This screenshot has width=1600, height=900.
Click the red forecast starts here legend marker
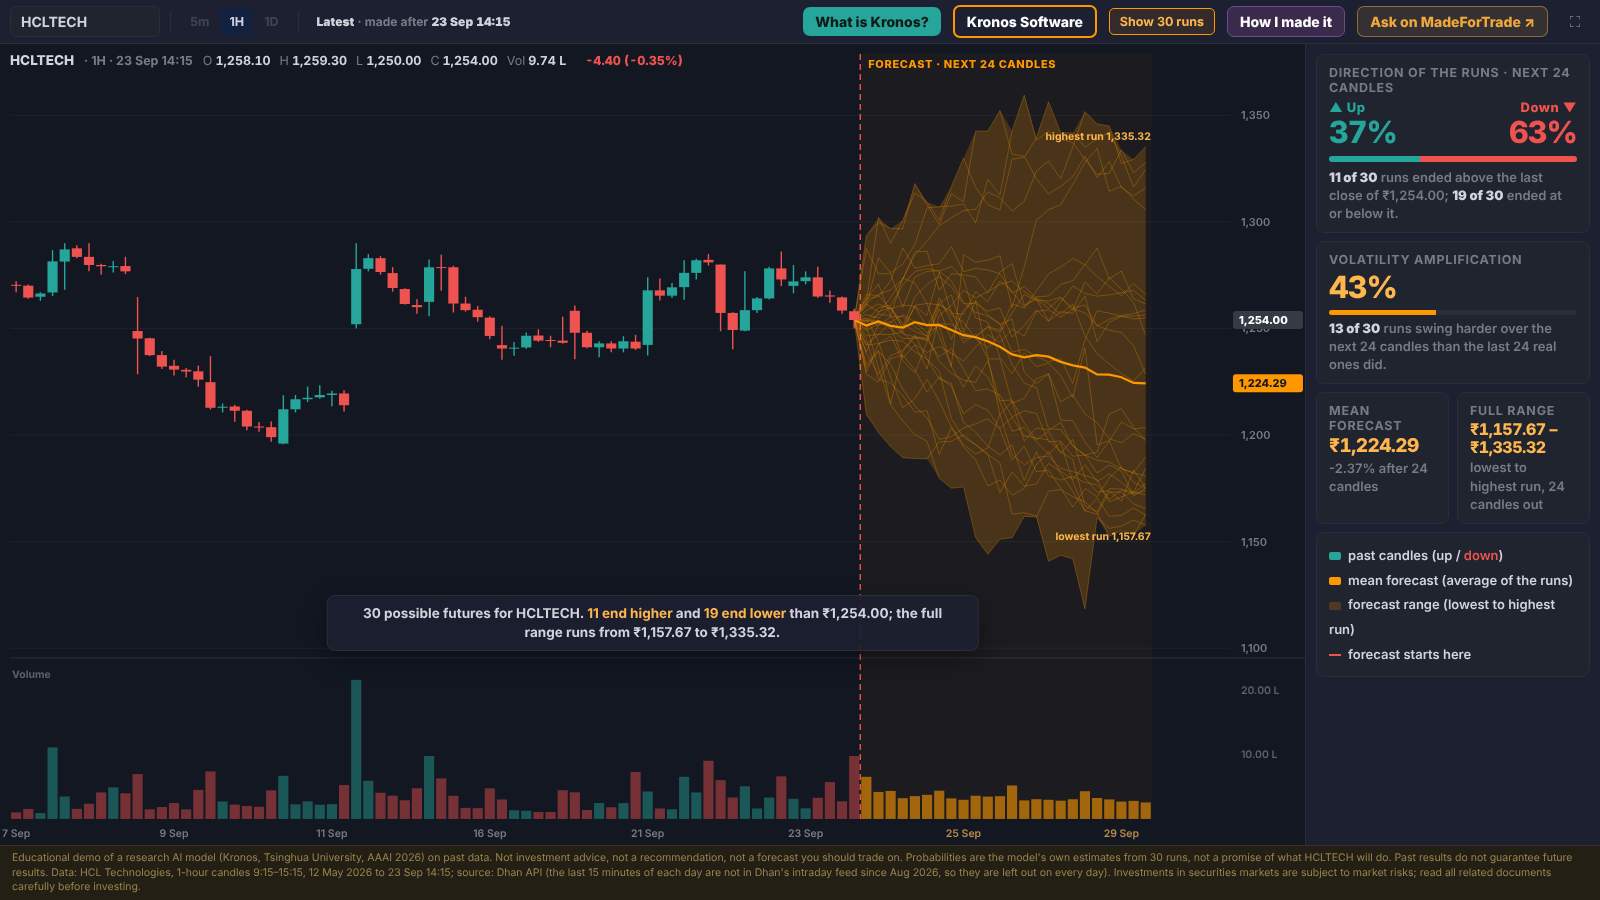click(x=1335, y=655)
